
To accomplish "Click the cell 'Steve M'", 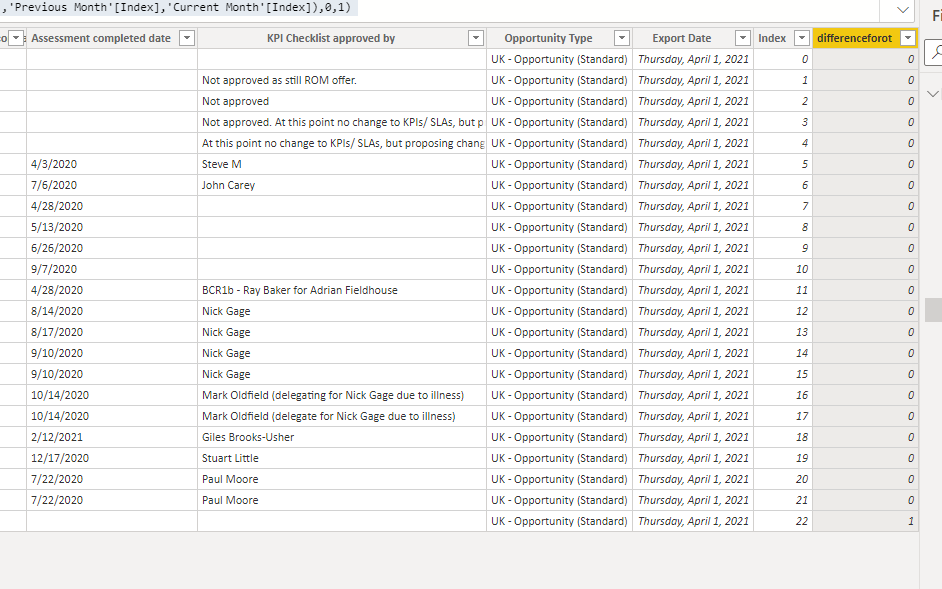I will coord(342,165).
